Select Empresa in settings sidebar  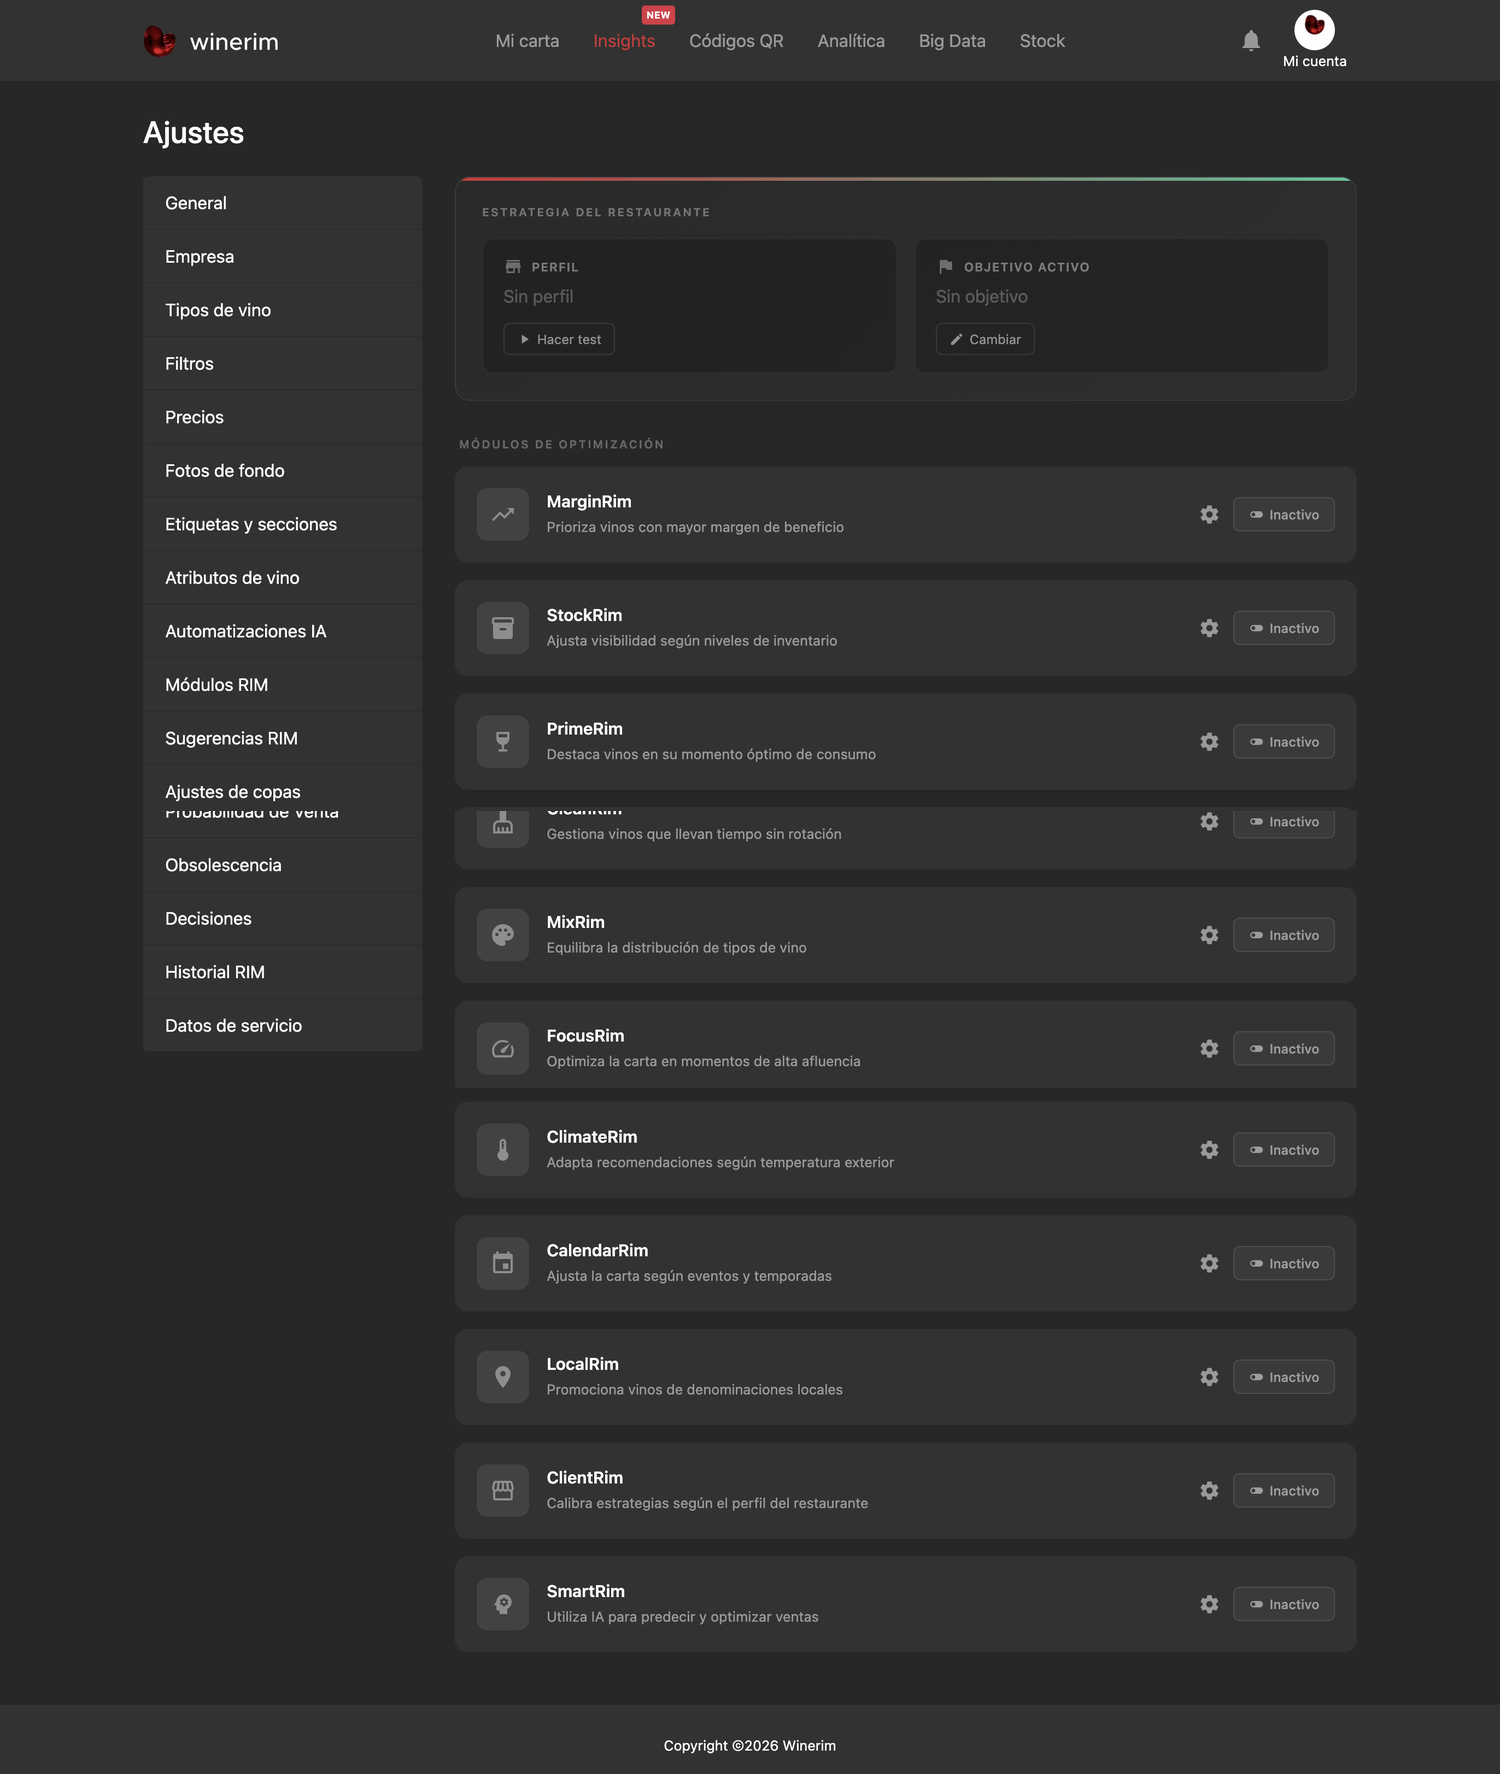point(282,257)
